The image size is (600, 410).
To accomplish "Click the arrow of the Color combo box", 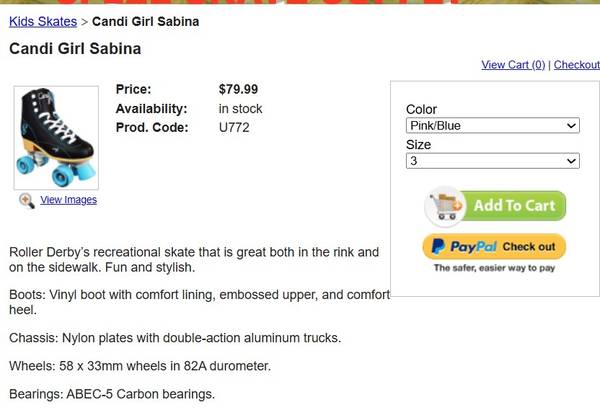I will tap(572, 126).
